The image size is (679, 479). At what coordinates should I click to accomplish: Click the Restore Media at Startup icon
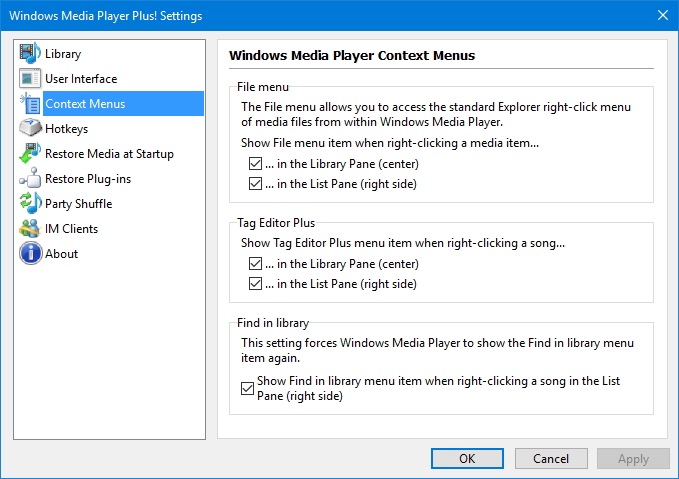coord(30,154)
